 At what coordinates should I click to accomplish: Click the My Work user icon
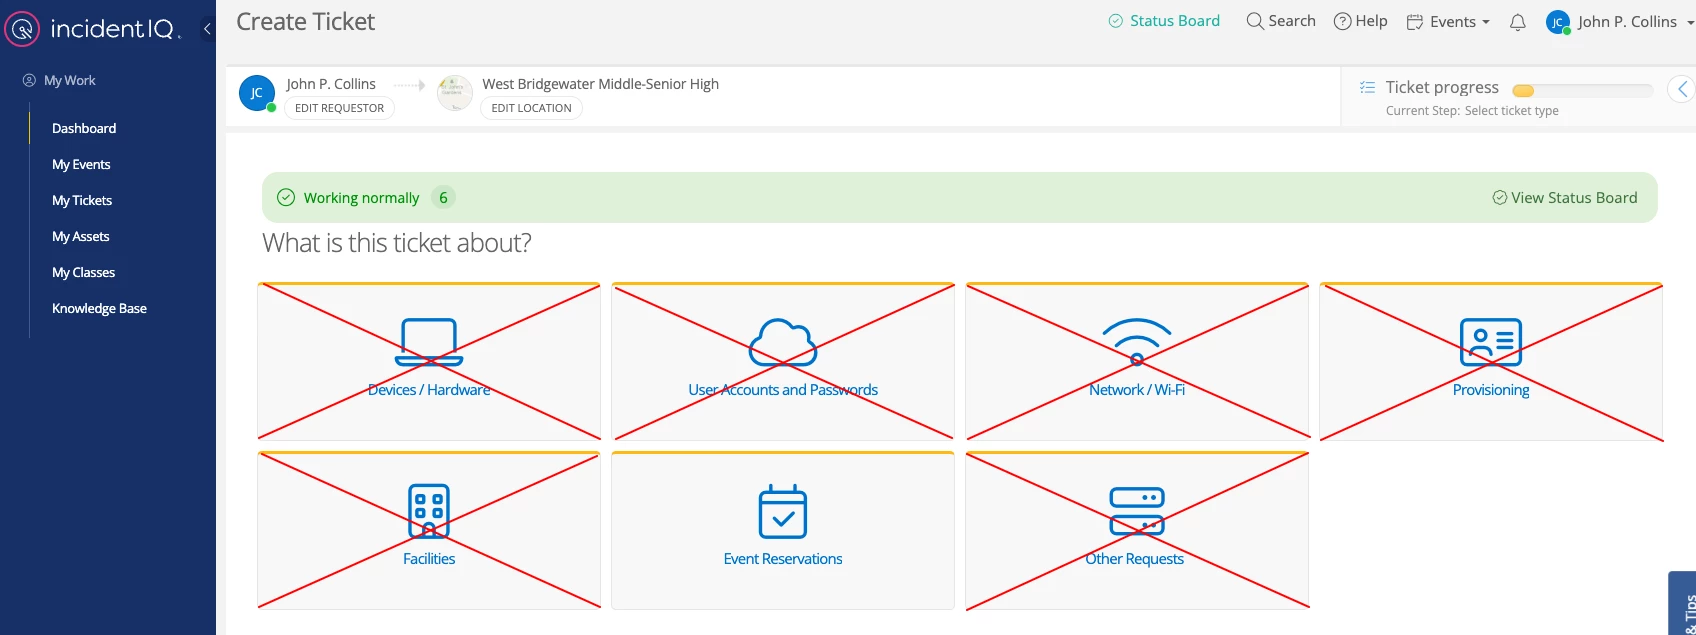point(29,80)
